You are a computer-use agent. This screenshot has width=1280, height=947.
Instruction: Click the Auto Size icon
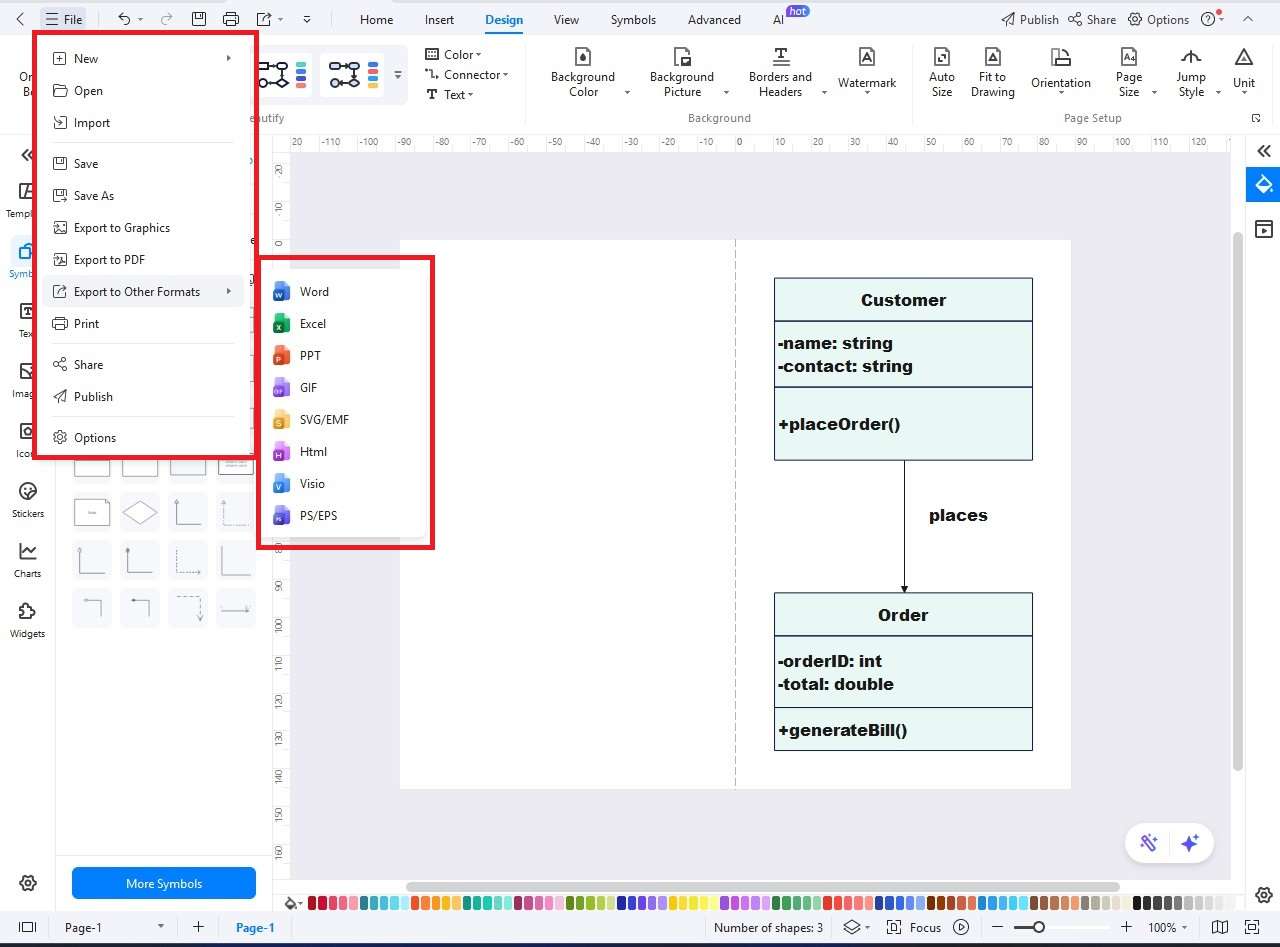pos(942,56)
